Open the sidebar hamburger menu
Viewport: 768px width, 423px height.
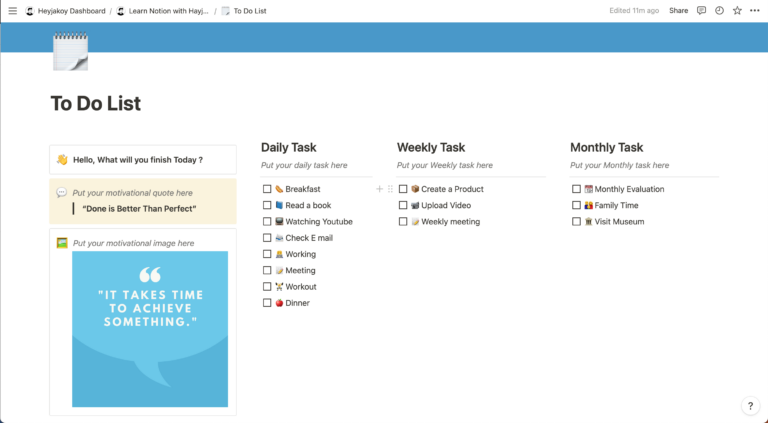pos(13,11)
